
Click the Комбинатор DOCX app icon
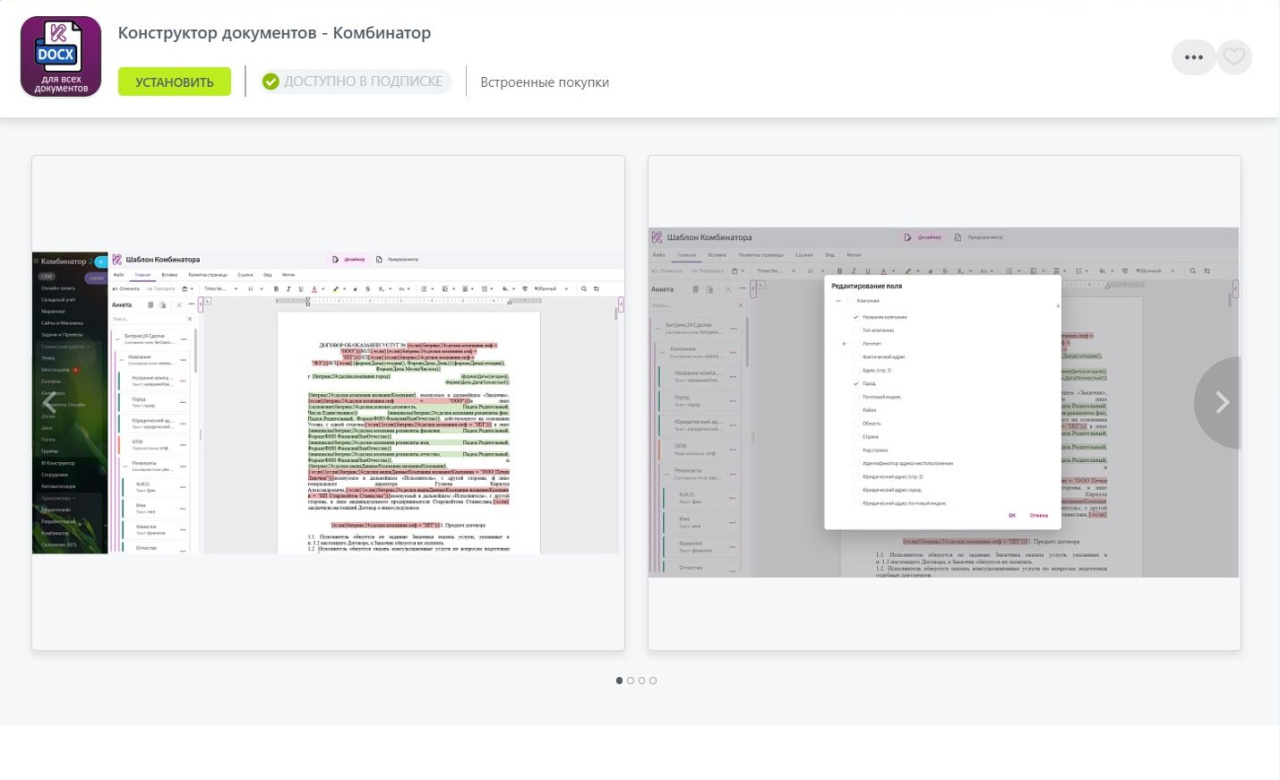(x=61, y=57)
